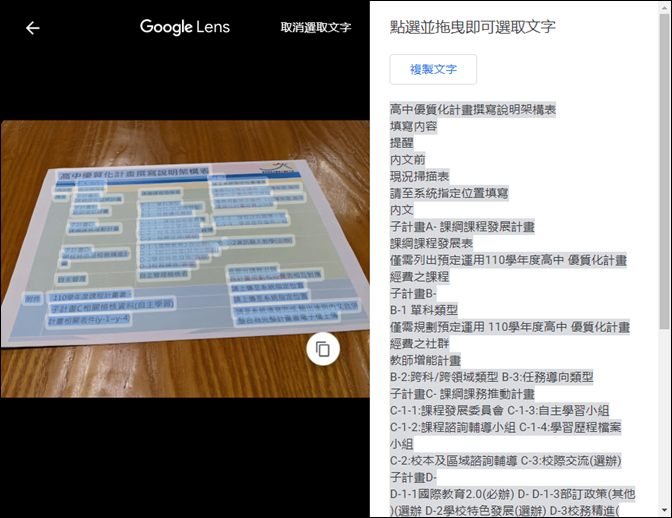Screen dimensions: 672x518
Task: Click the document photo thumbnail
Action: [185, 259]
